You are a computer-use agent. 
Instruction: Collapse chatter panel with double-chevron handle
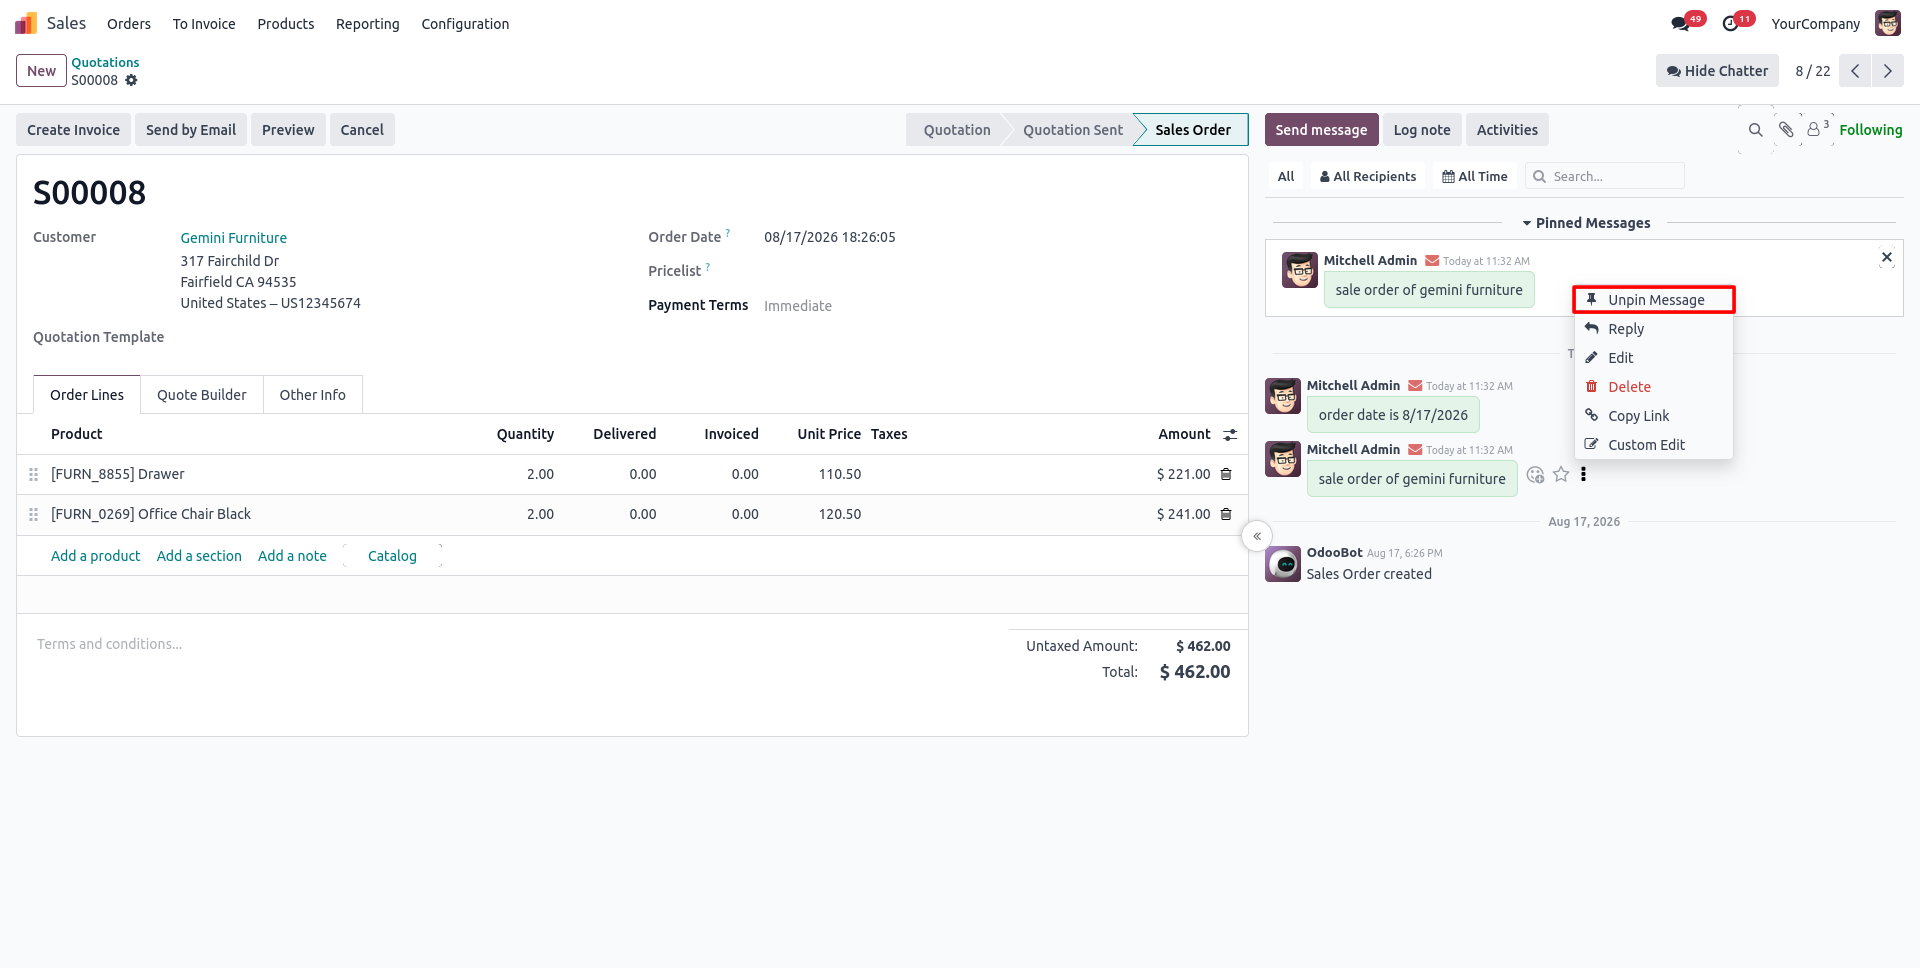[x=1257, y=536]
